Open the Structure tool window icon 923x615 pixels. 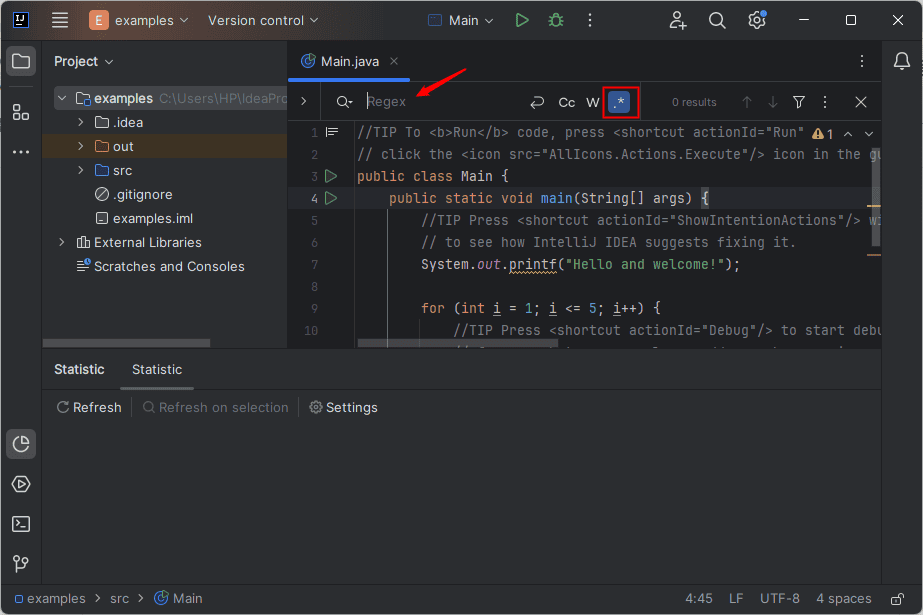tap(21, 112)
